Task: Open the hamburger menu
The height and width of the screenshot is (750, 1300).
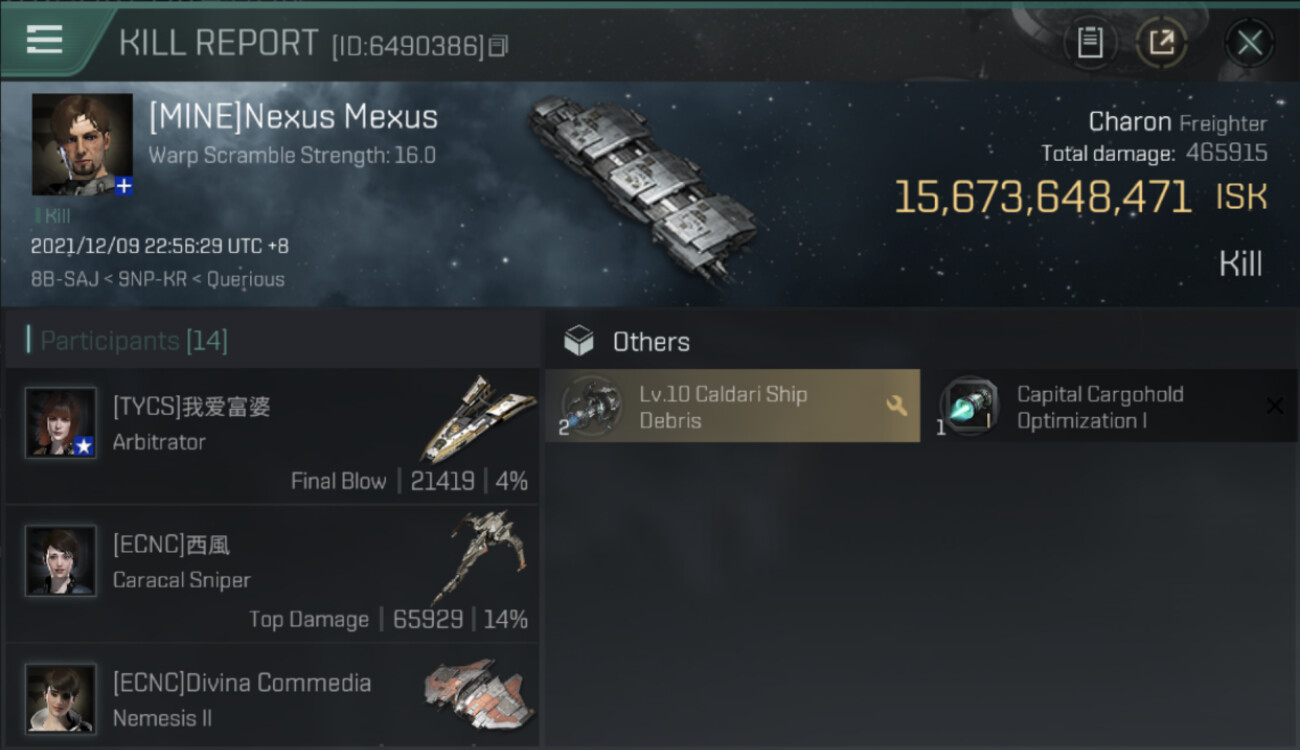Action: pyautogui.click(x=44, y=40)
